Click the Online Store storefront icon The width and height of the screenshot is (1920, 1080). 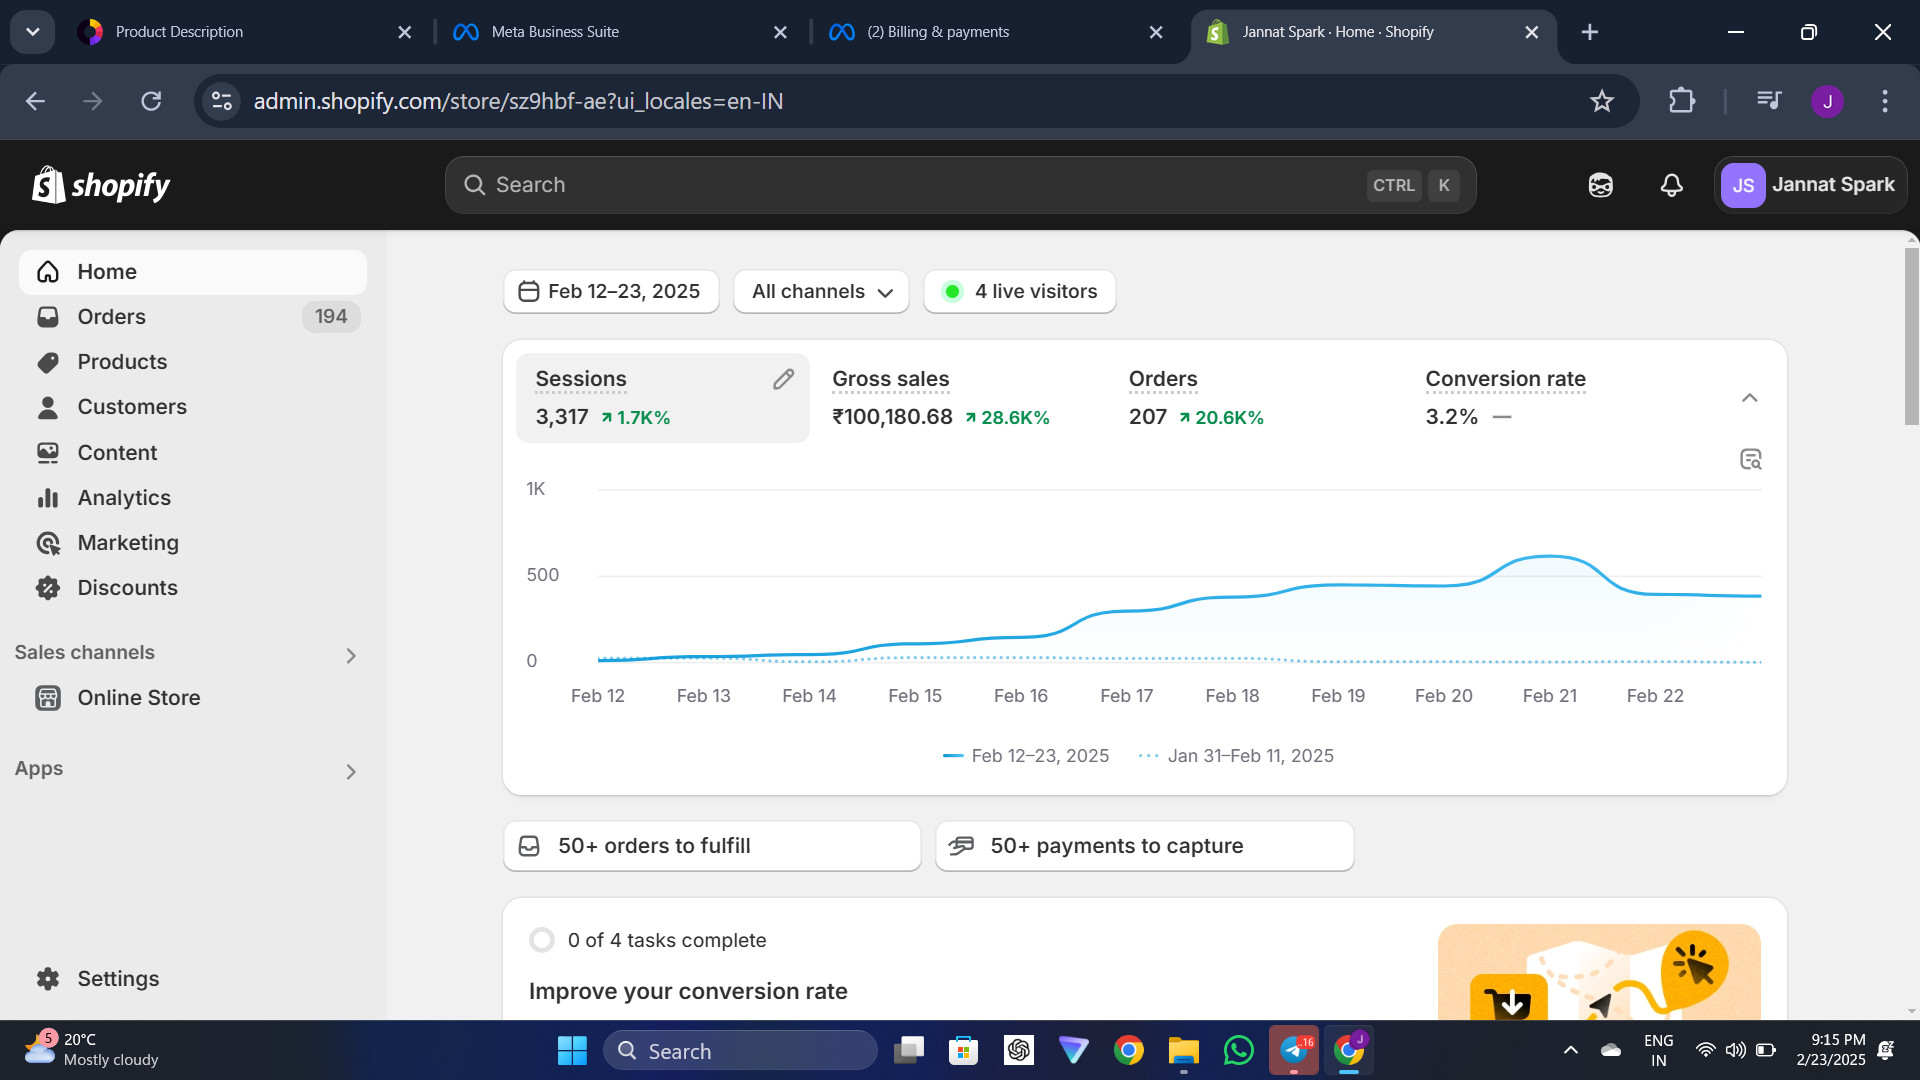tap(48, 698)
